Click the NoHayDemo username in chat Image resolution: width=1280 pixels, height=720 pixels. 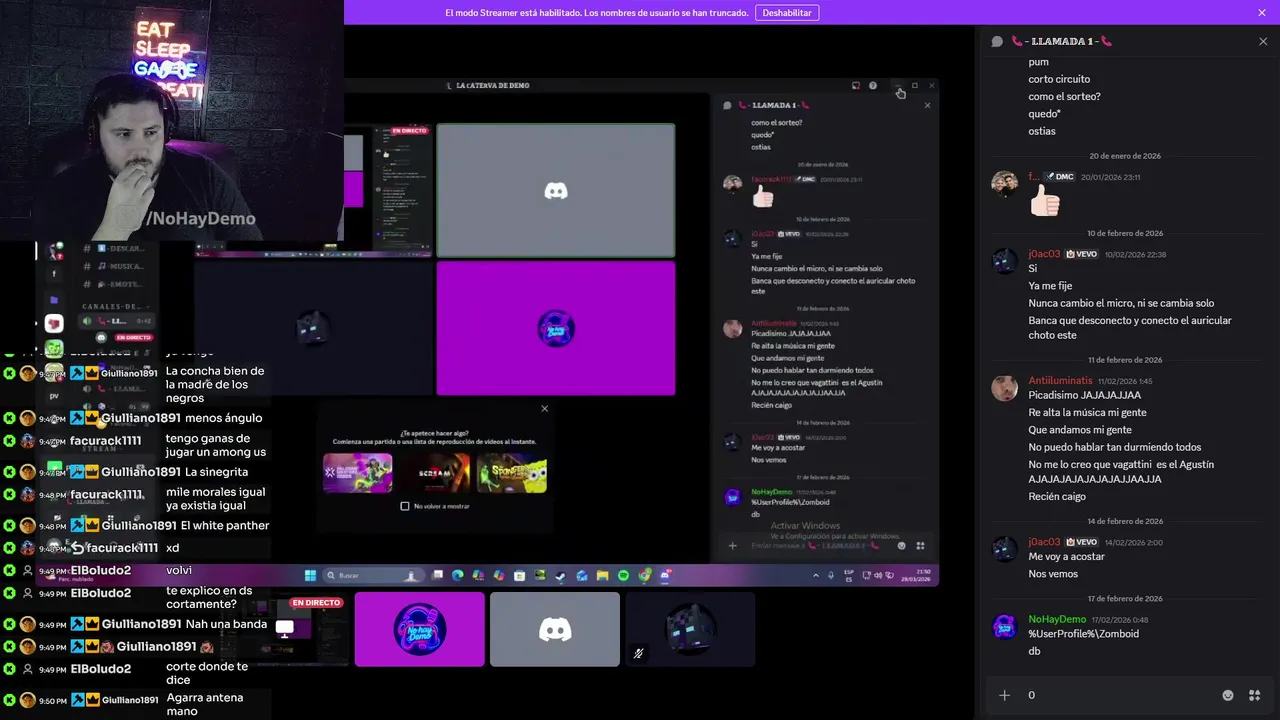coord(1057,619)
